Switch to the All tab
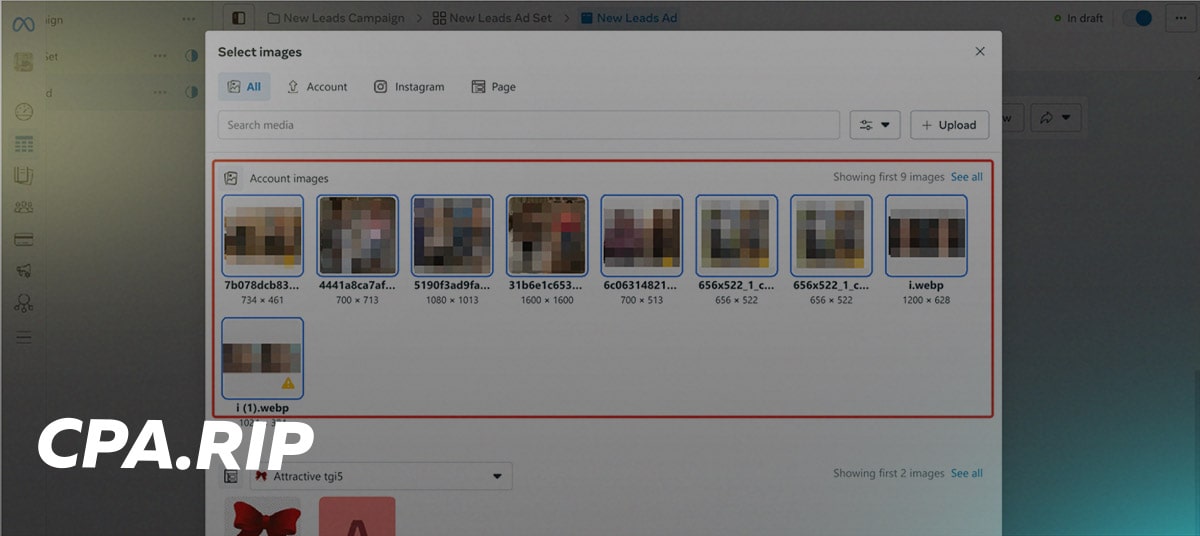The image size is (1200, 536). 243,87
